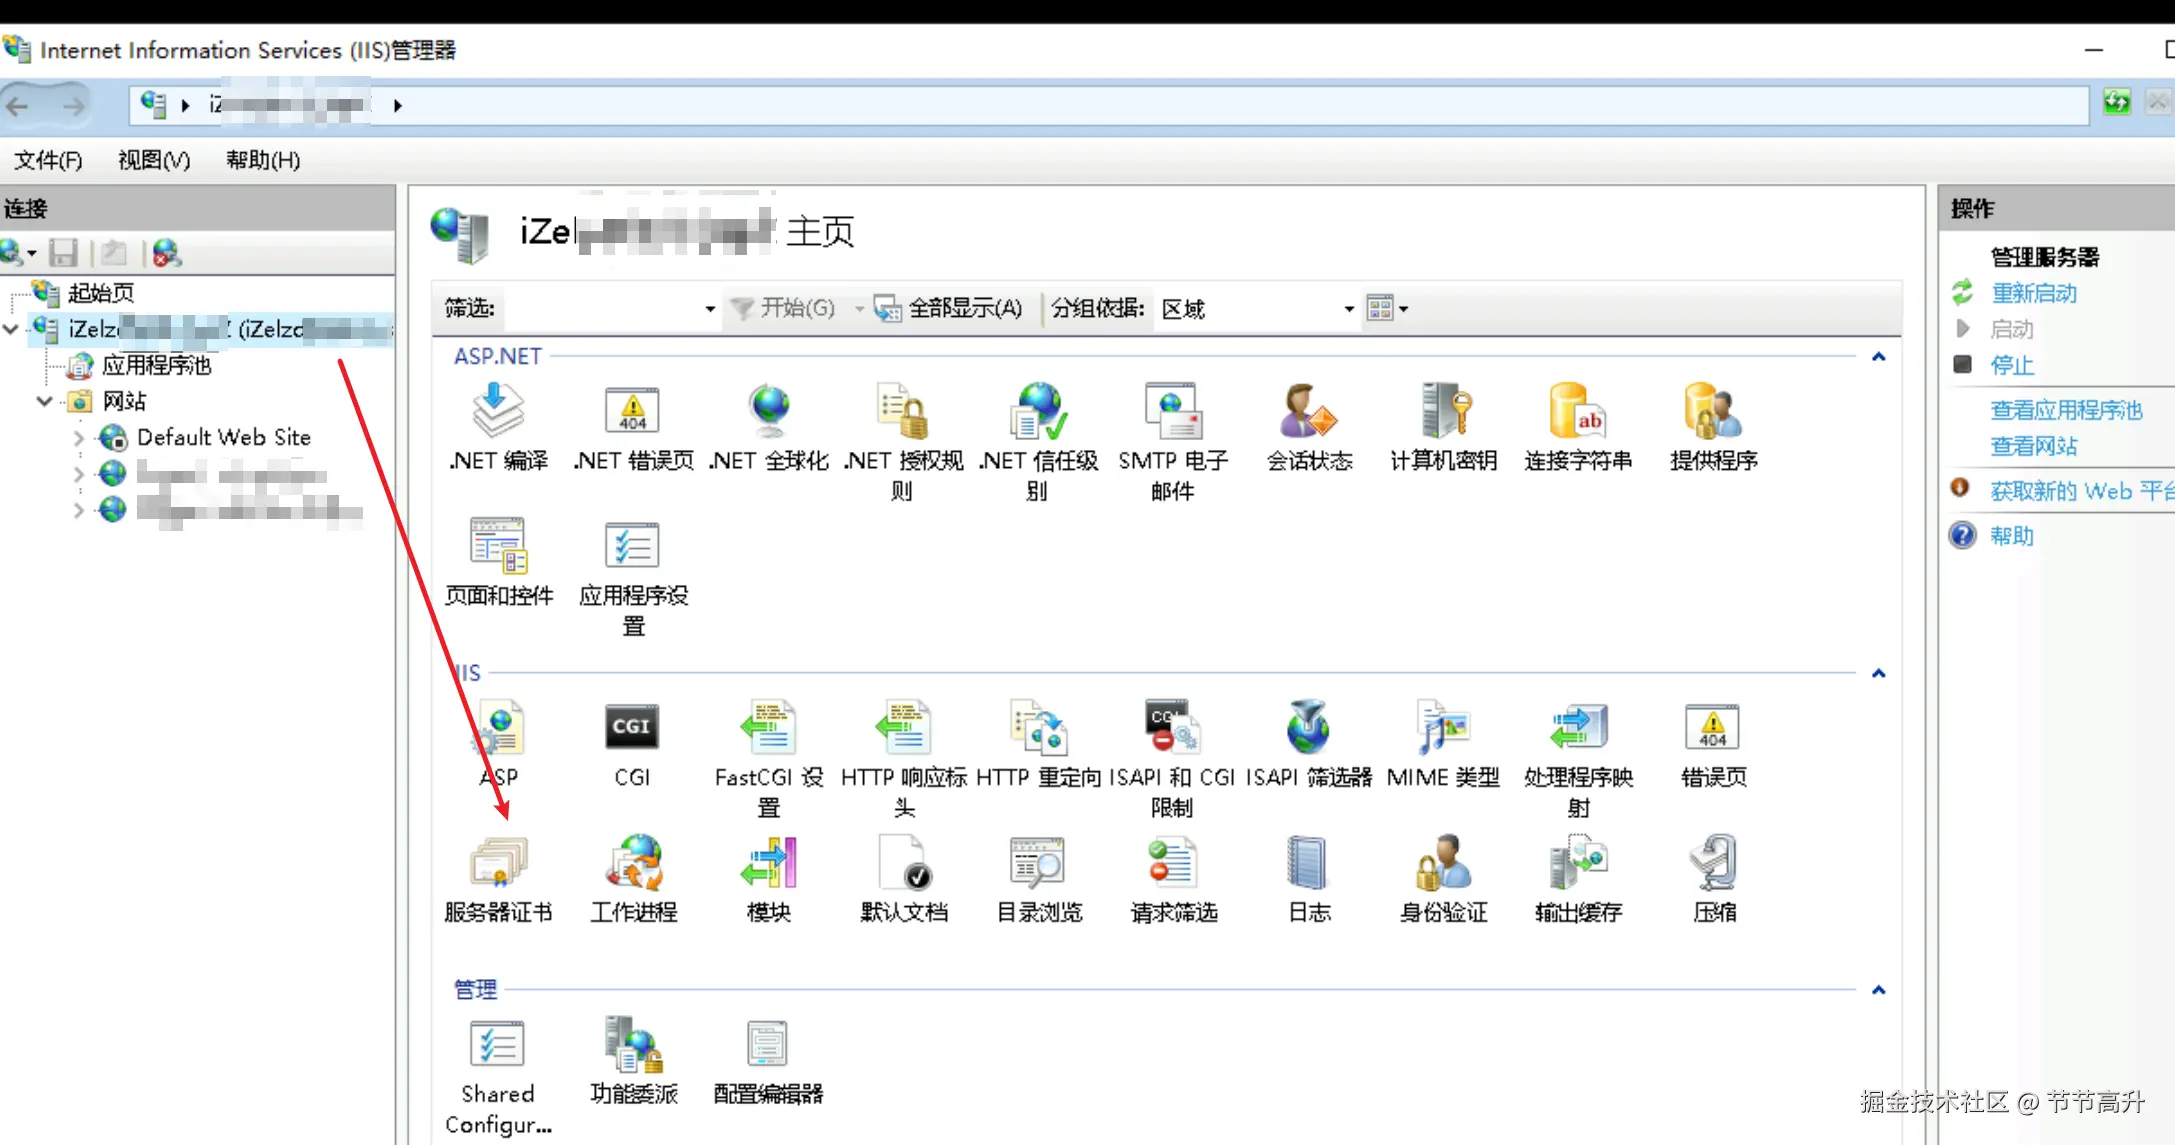
Task: Open the 分组依据 区域 dropdown
Action: click(1256, 309)
